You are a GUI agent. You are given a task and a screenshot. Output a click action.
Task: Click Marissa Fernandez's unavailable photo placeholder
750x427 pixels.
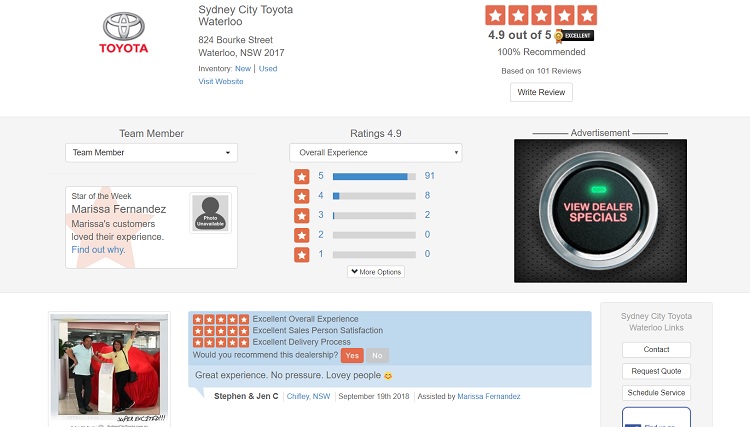(x=210, y=213)
